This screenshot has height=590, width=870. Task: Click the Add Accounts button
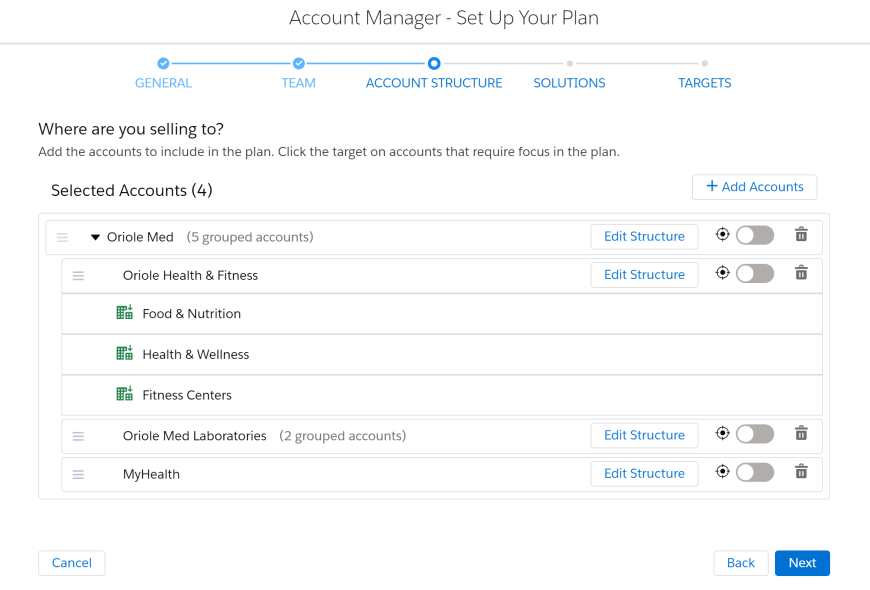click(754, 187)
